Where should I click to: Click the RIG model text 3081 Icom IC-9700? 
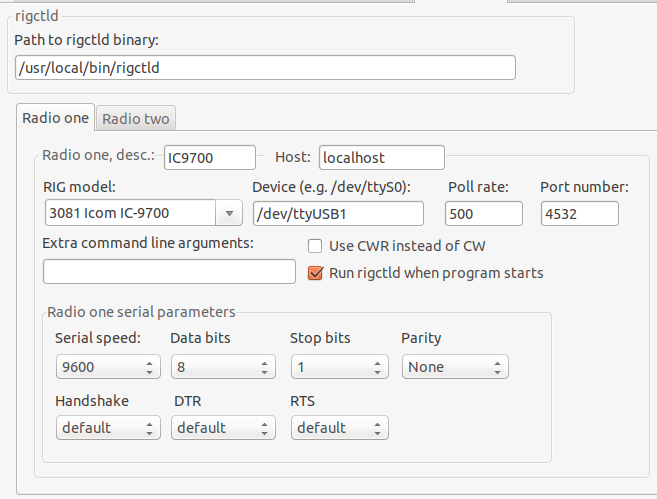point(109,213)
